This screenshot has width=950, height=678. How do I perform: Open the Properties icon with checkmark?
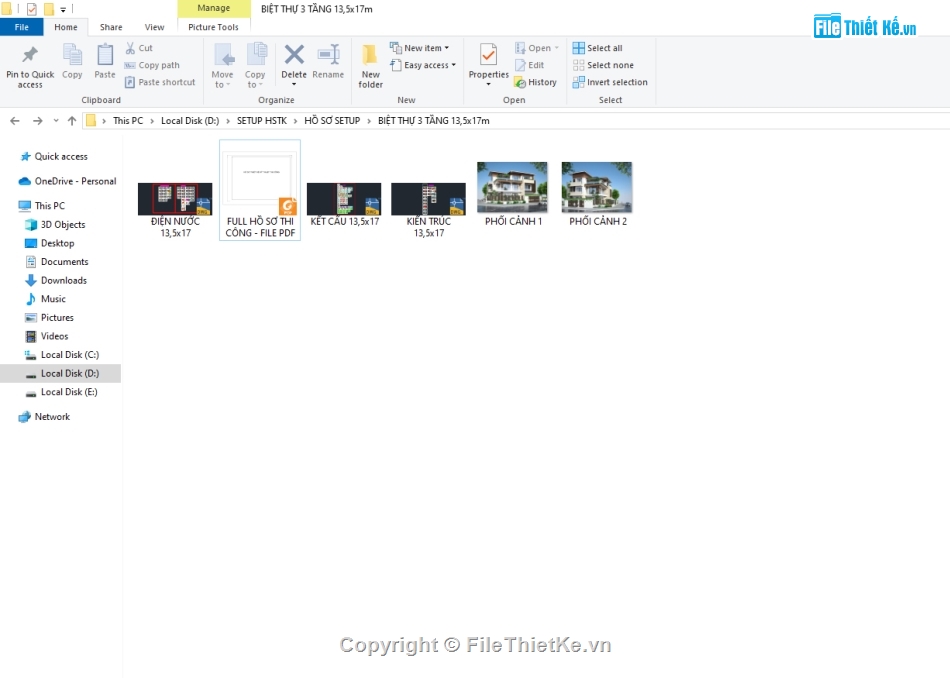click(x=488, y=56)
